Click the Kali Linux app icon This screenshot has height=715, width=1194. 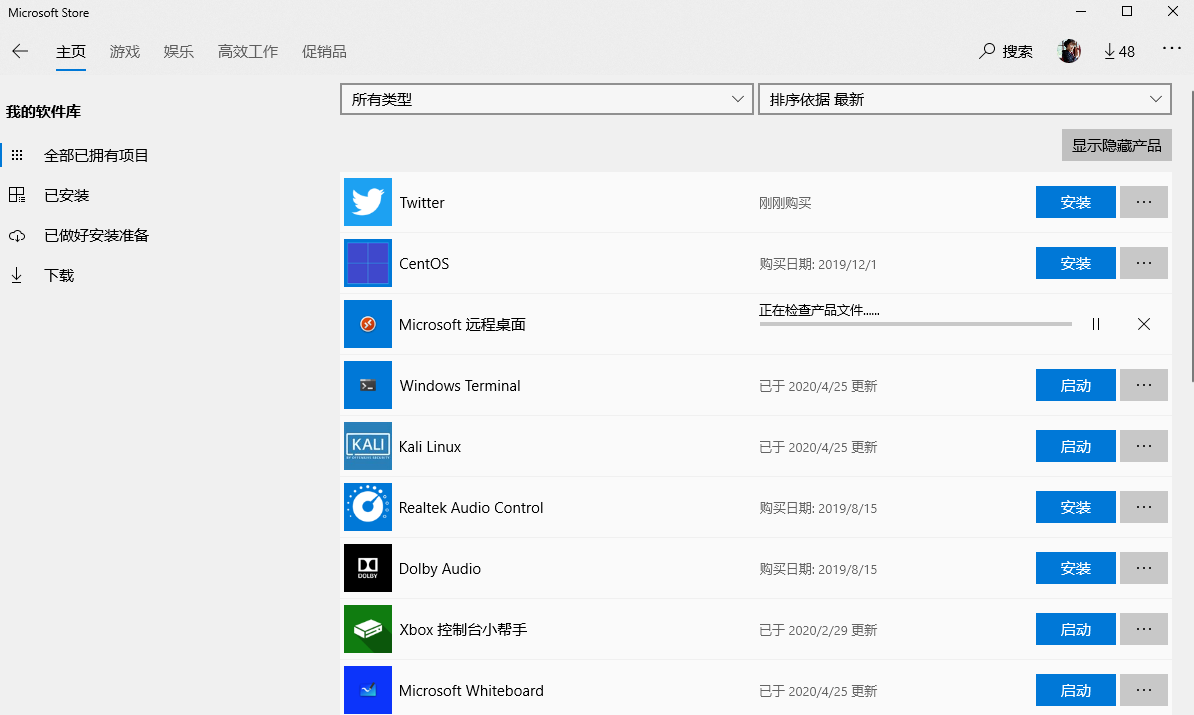pyautogui.click(x=368, y=445)
